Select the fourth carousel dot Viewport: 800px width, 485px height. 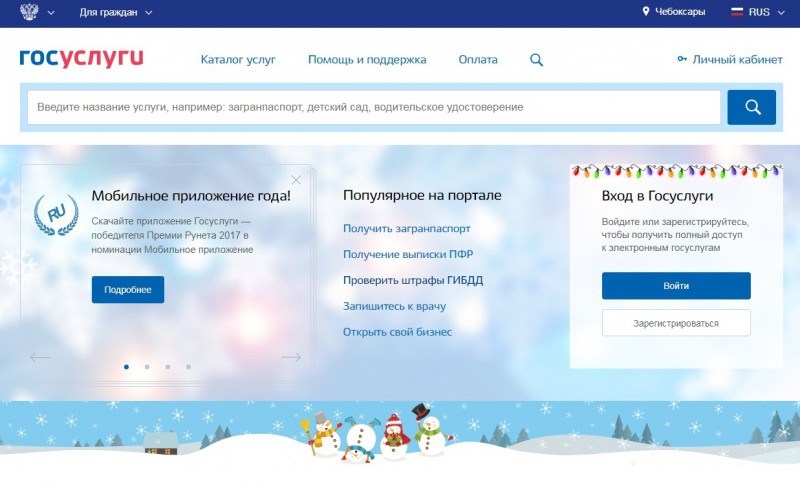(x=188, y=367)
